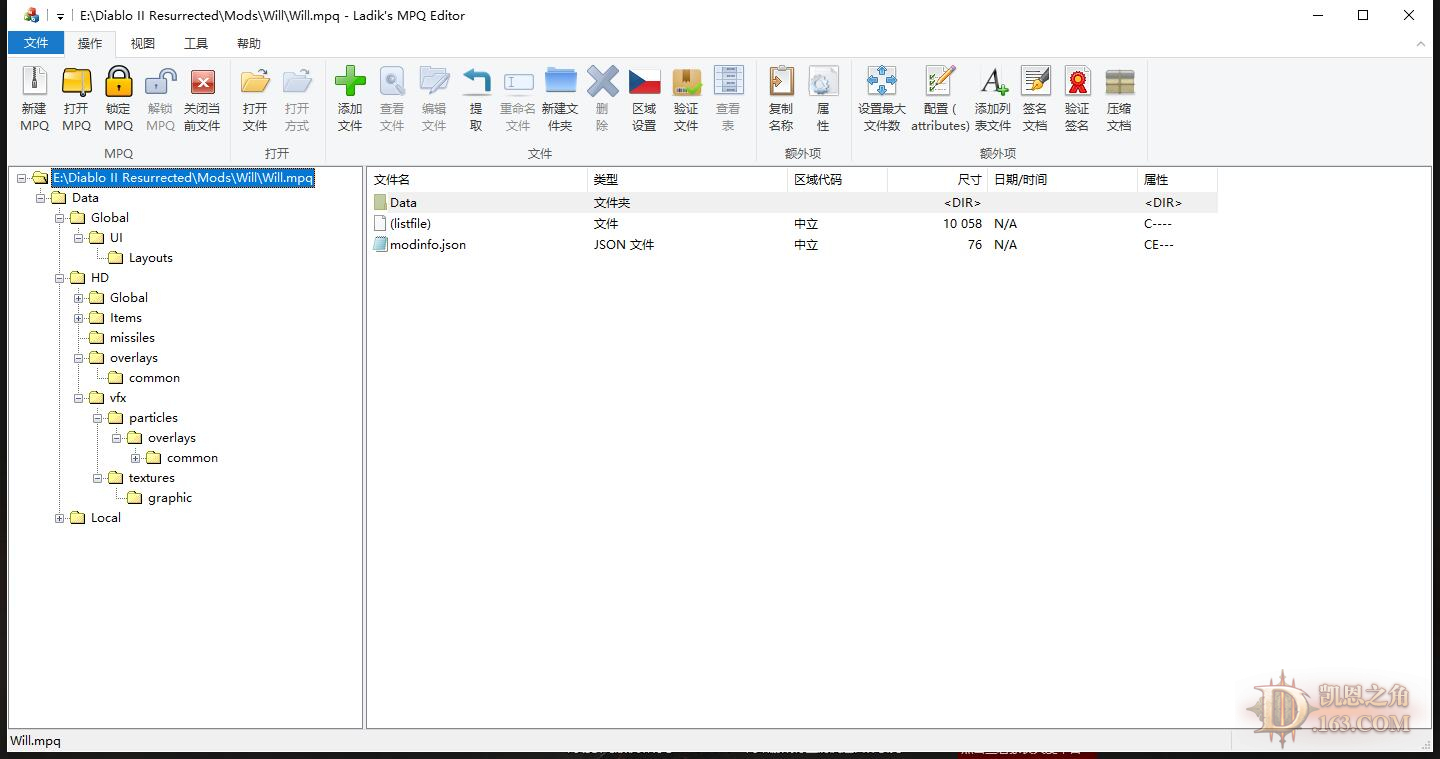Click the JSON 文件 type cell
Viewport: 1440px width, 759px height.
coord(624,245)
